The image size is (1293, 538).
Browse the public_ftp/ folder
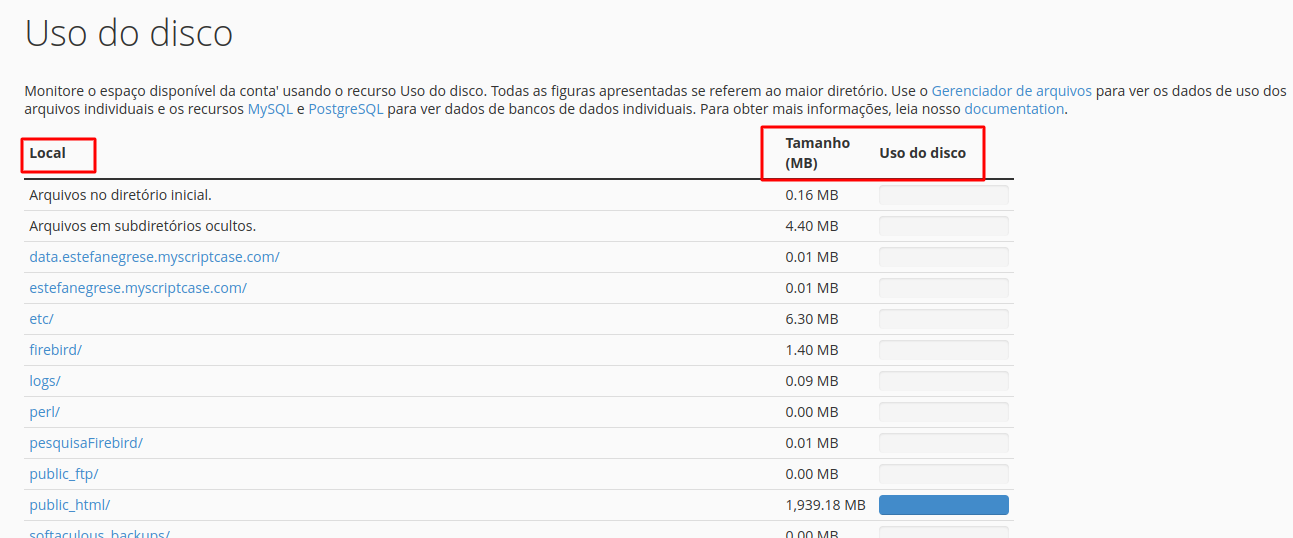pyautogui.click(x=64, y=474)
